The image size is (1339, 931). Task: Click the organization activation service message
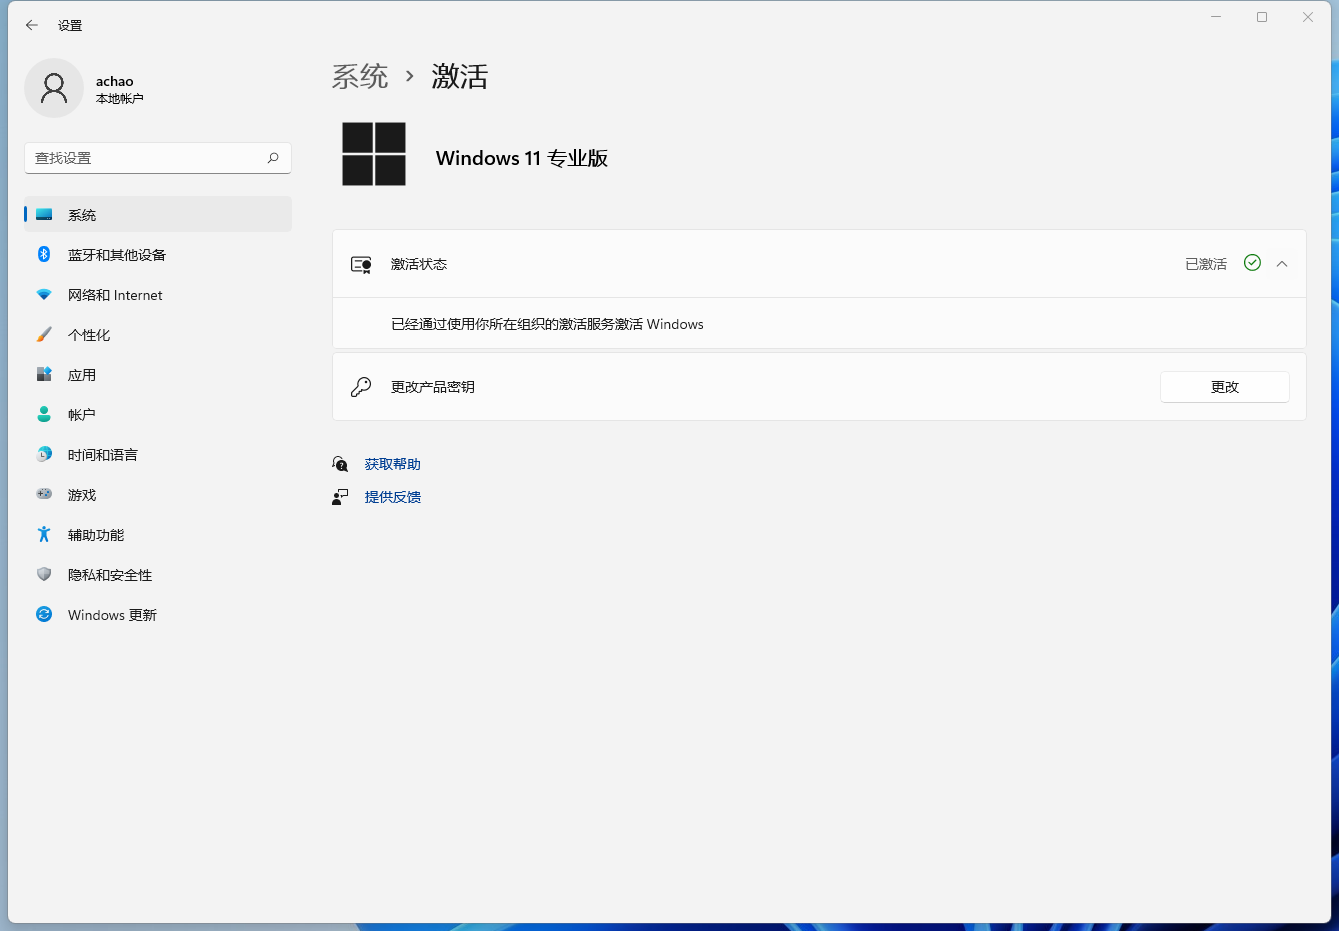pyautogui.click(x=547, y=324)
